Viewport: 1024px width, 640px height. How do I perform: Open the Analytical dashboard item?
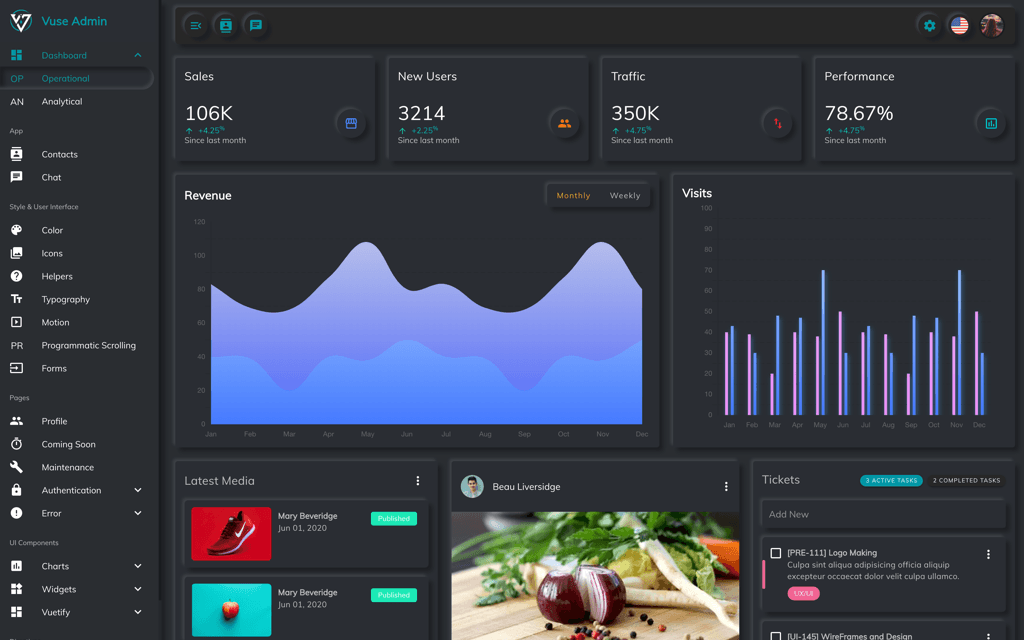click(76, 101)
